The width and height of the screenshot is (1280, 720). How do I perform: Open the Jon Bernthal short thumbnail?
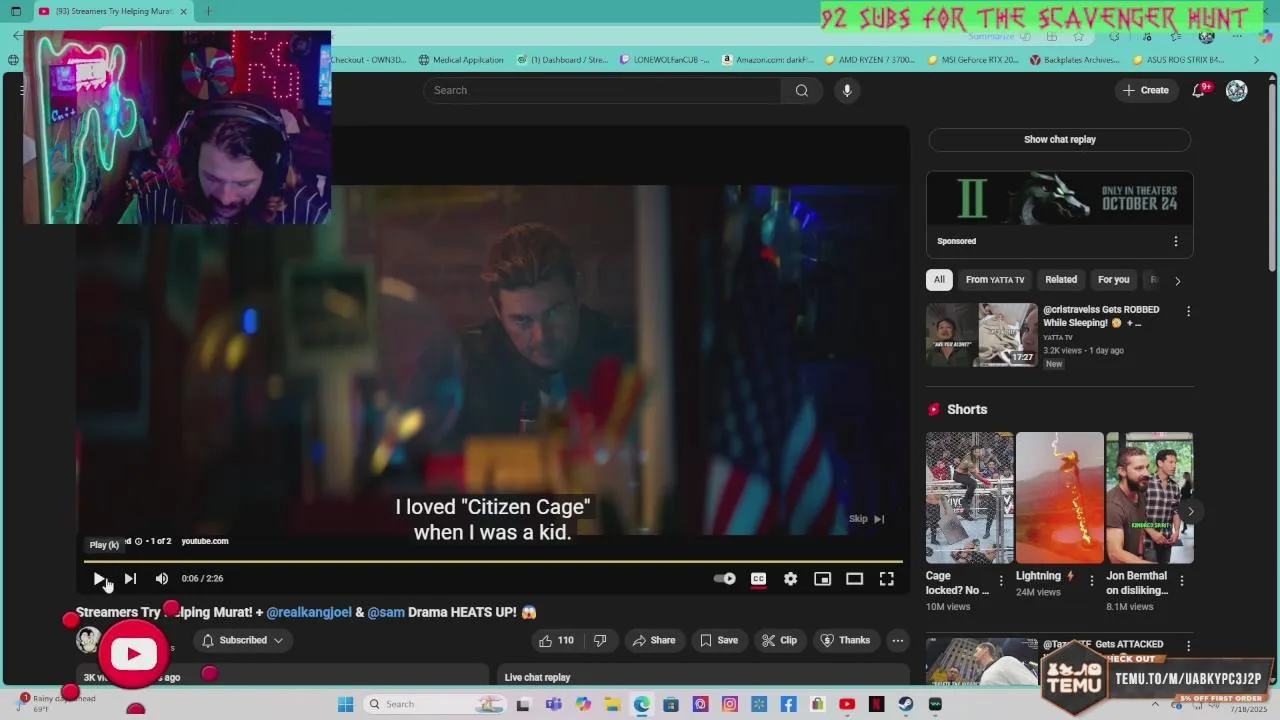1149,498
